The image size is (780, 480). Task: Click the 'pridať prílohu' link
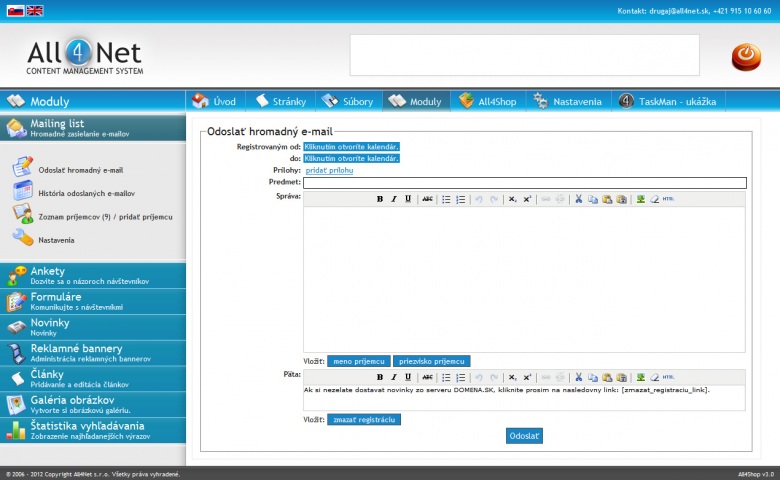tap(329, 170)
